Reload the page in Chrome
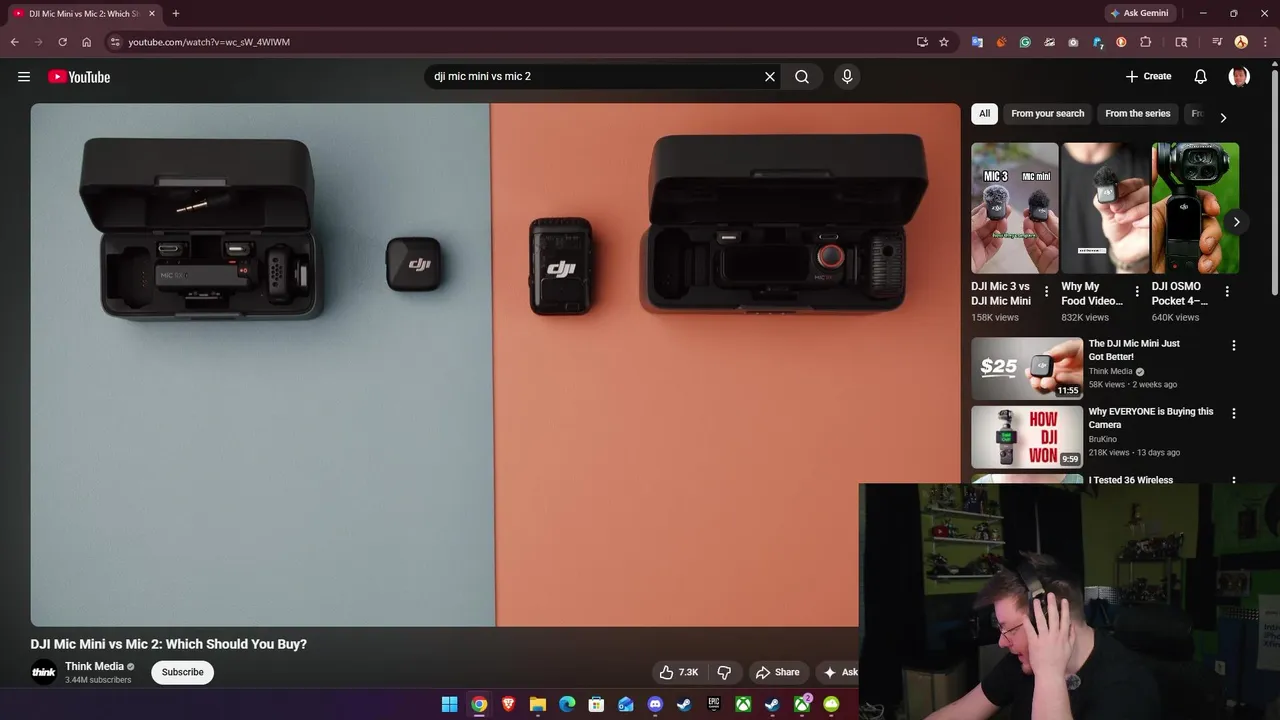Screen dimensions: 1280x720 click(x=62, y=42)
